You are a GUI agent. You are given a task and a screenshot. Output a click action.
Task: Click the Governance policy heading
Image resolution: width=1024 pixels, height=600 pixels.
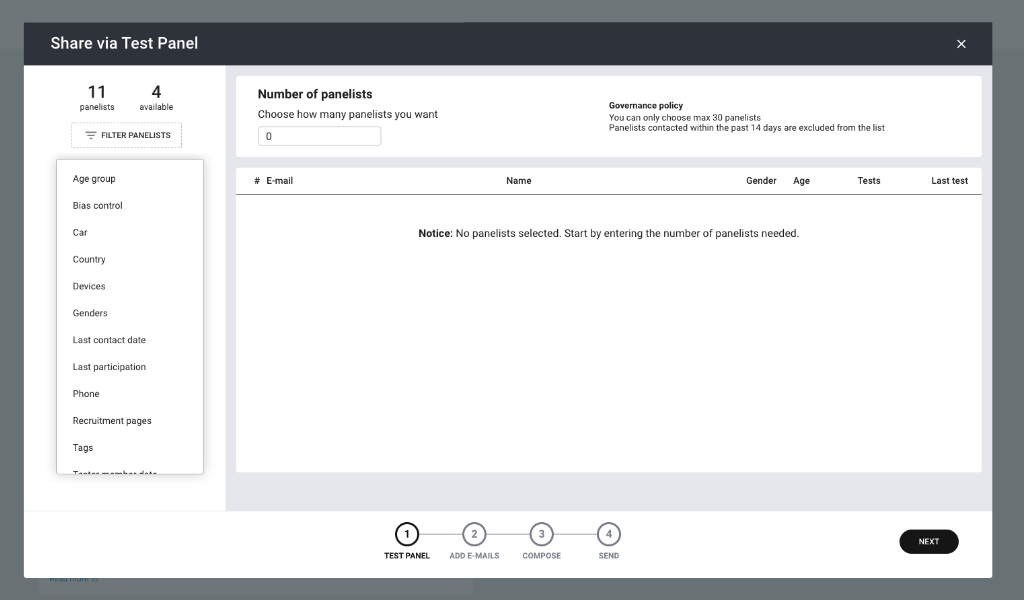[x=646, y=105]
